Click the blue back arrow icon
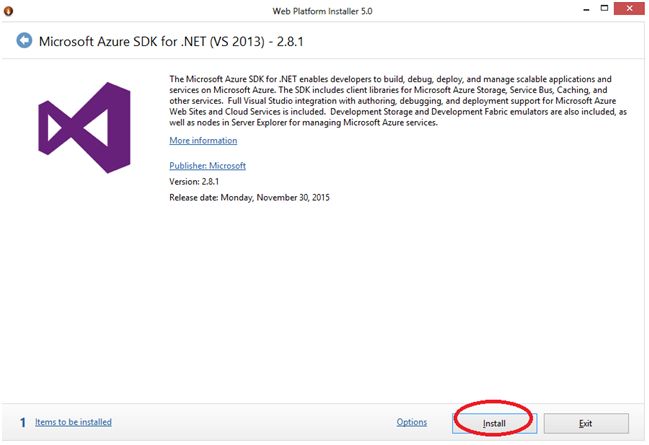This screenshot has height=445, width=649. pyautogui.click(x=25, y=41)
